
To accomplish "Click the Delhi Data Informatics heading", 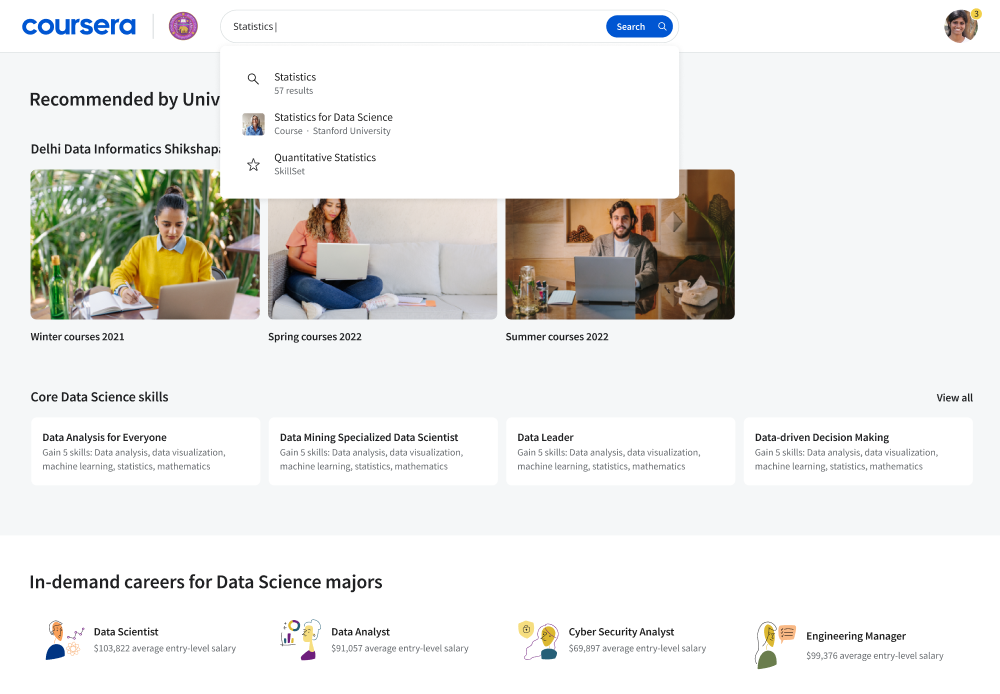I will pyautogui.click(x=126, y=149).
